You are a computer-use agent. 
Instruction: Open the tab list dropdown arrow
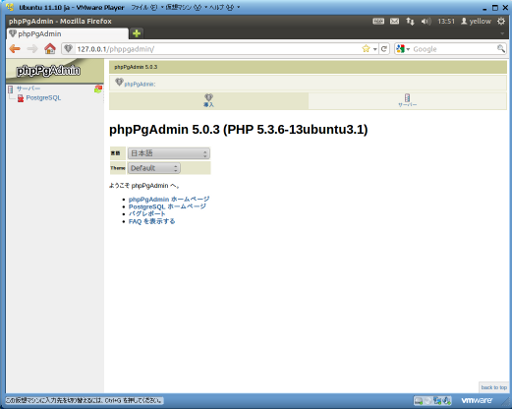pyautogui.click(x=502, y=33)
